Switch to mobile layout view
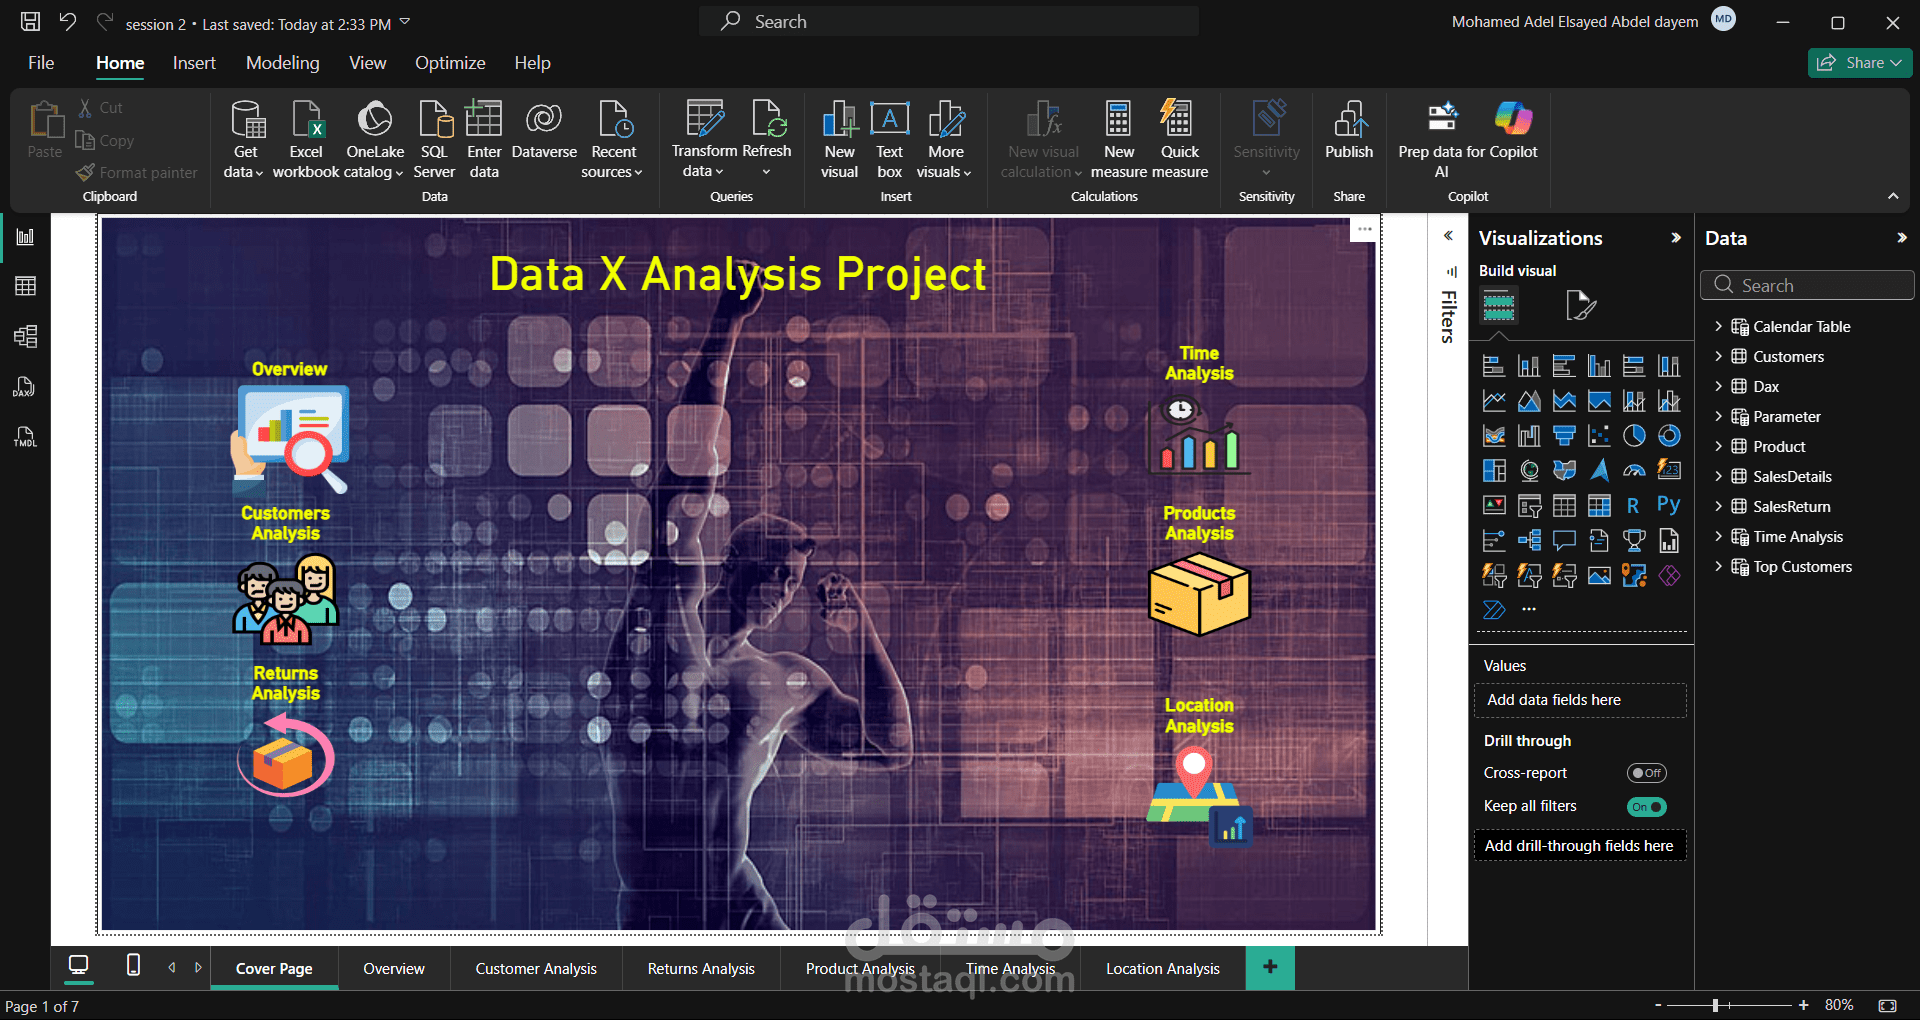The width and height of the screenshot is (1920, 1020). (132, 967)
